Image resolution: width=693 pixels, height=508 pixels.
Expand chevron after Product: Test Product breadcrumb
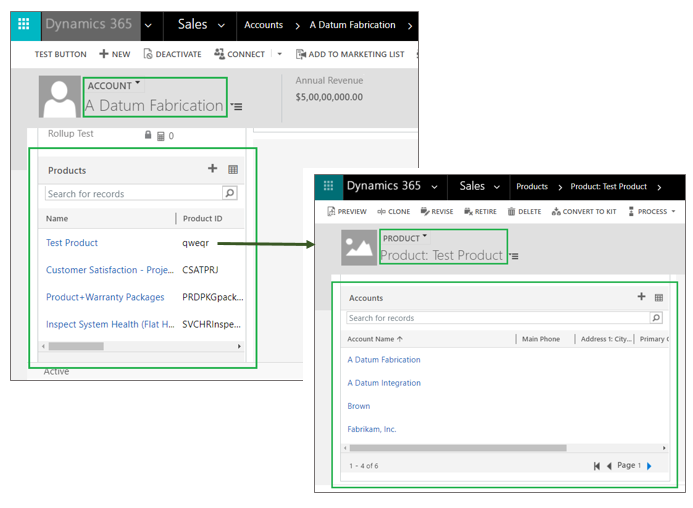[x=659, y=187]
